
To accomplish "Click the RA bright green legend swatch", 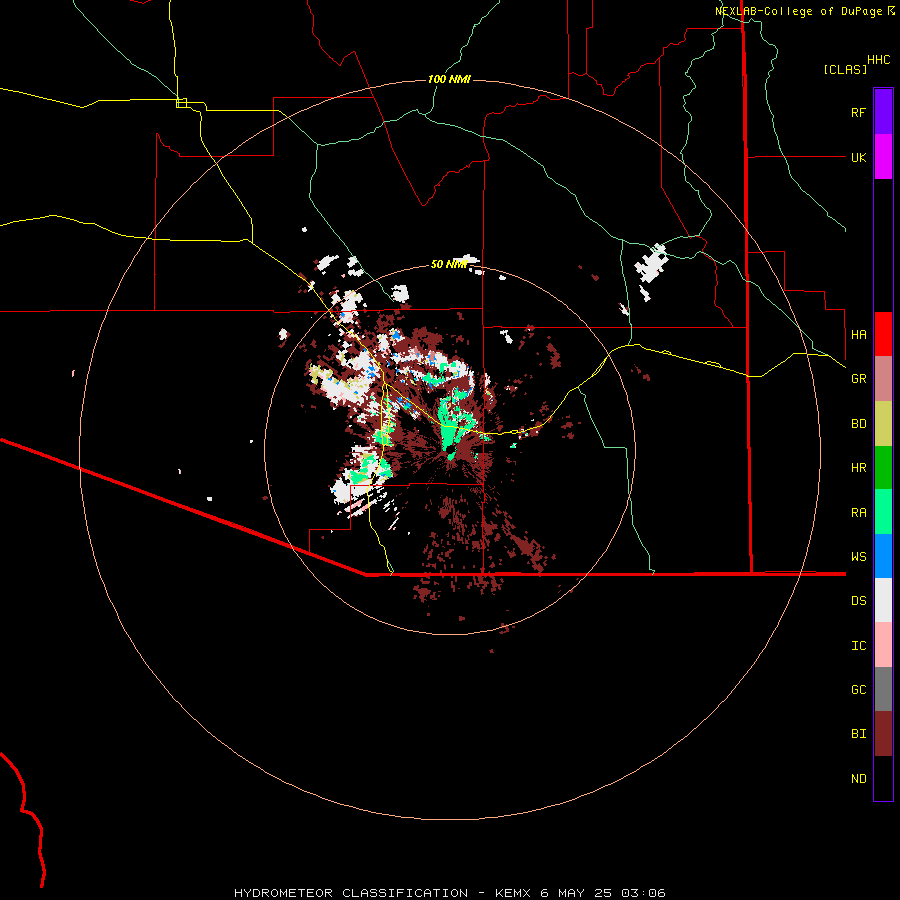I will click(x=883, y=512).
